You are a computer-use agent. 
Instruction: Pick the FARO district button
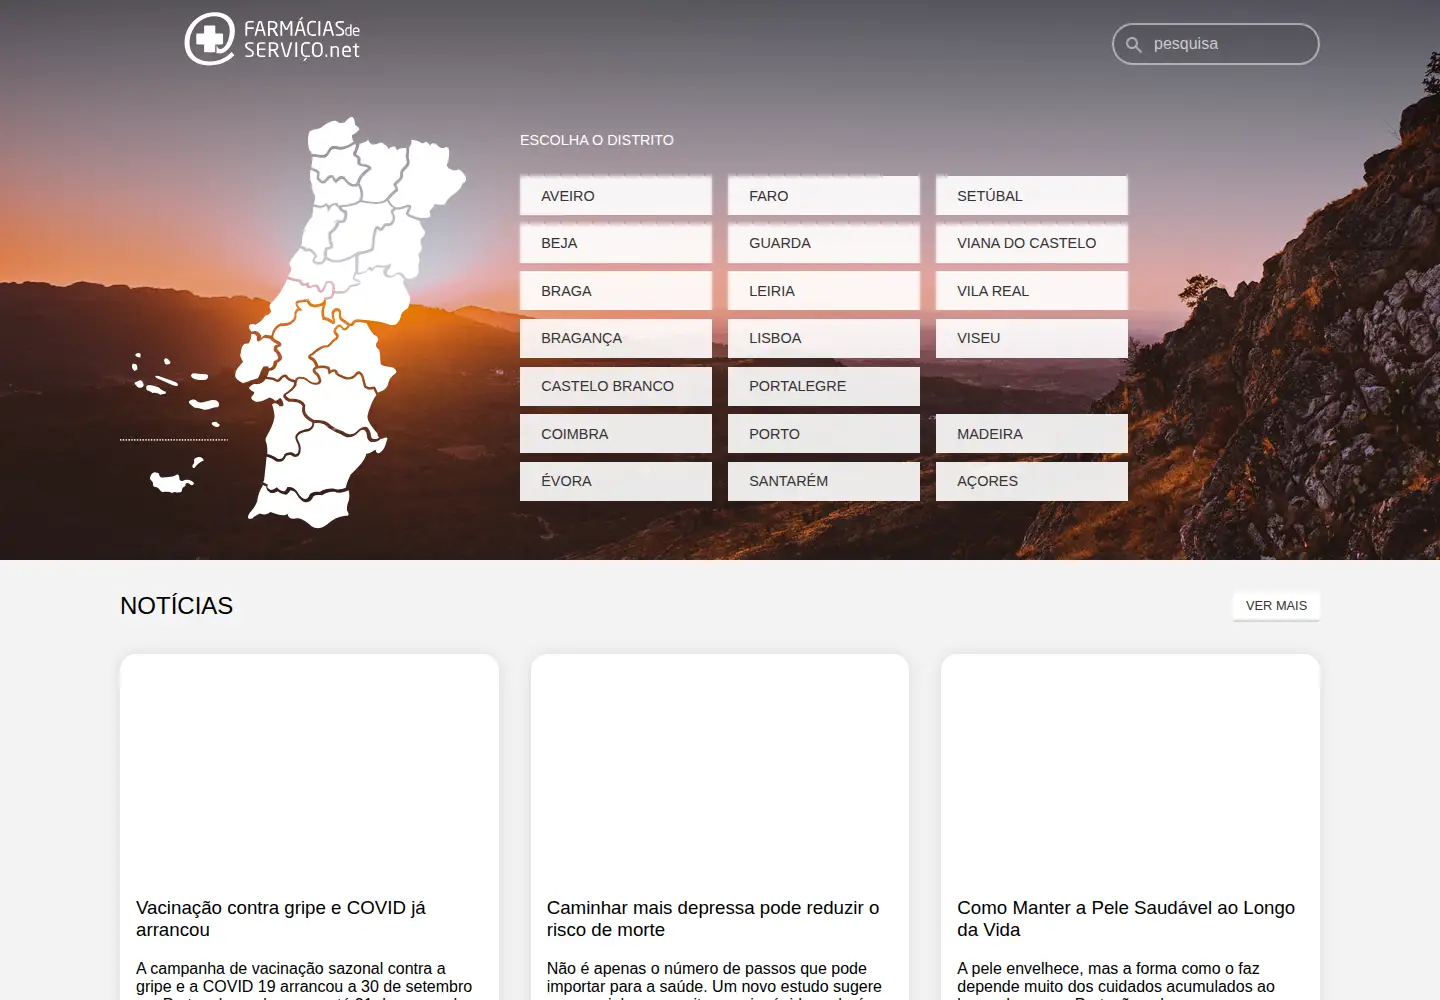point(824,196)
